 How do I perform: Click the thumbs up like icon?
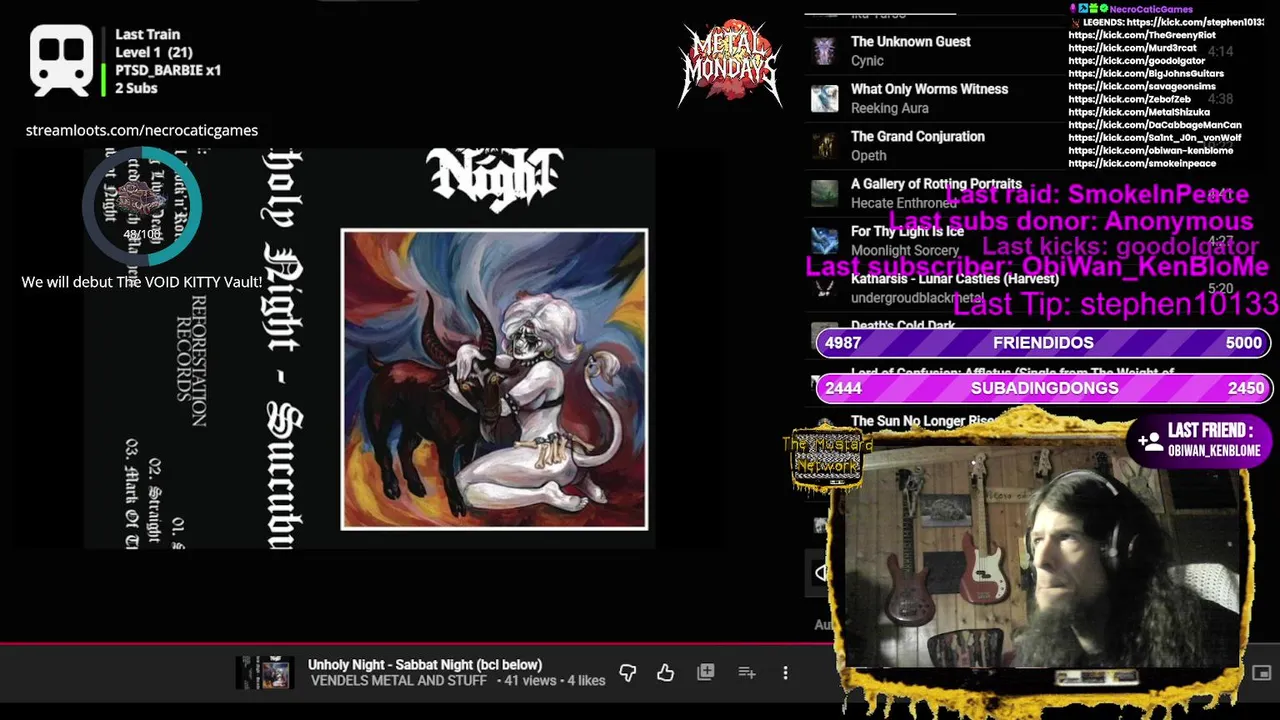tap(666, 673)
